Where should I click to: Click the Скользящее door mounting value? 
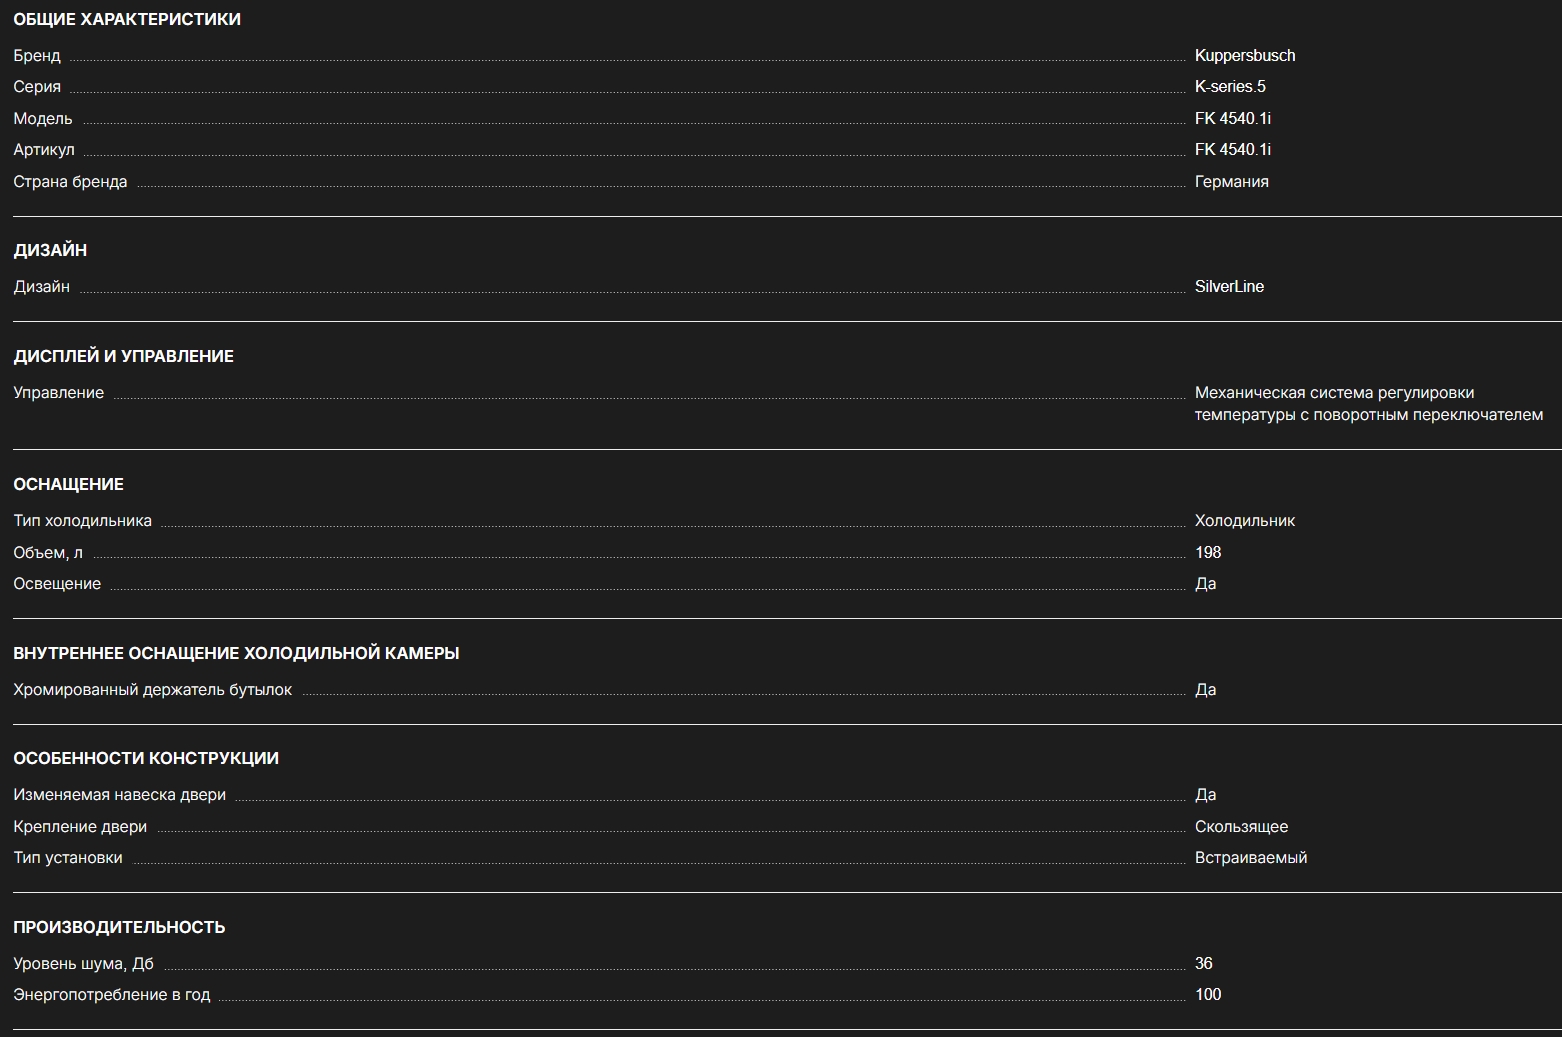coord(1241,827)
